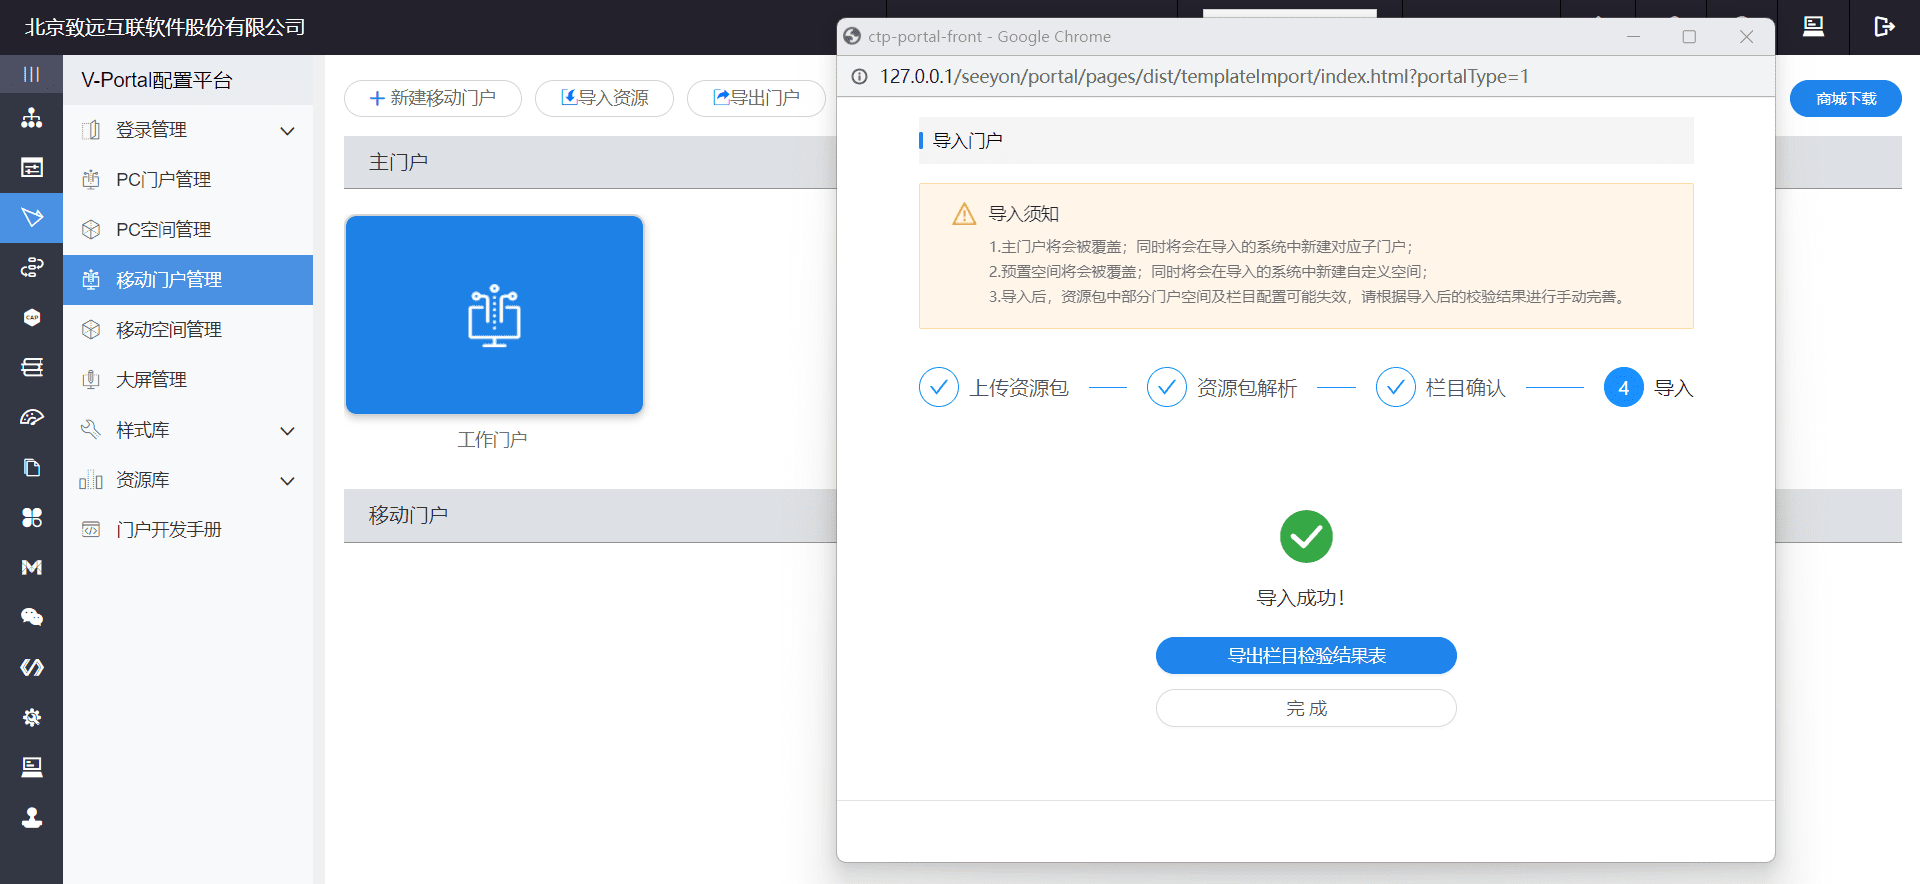
Task: Click 导出门户 button
Action: point(756,98)
